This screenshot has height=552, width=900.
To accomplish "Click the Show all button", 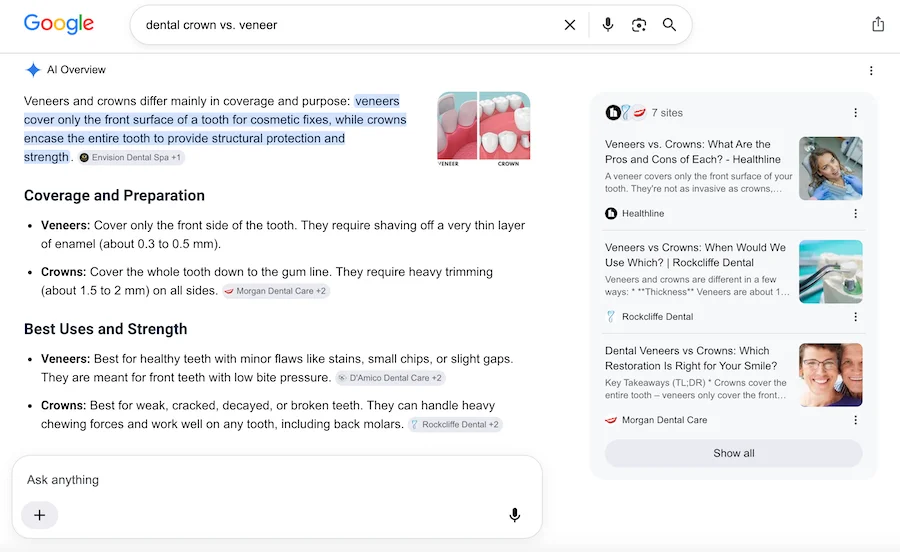I will pos(734,453).
